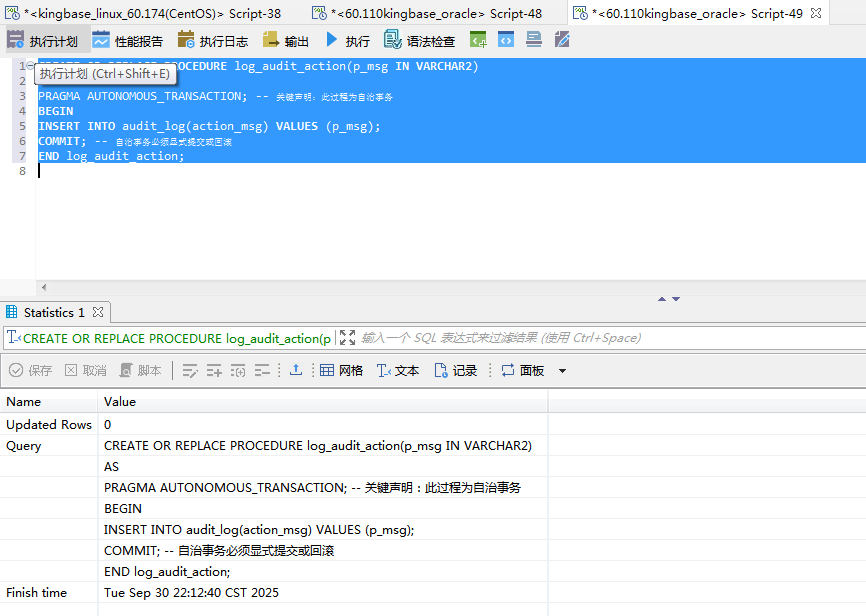Click the 执行计划 (explain plan) toolbar button

[x=42, y=41]
